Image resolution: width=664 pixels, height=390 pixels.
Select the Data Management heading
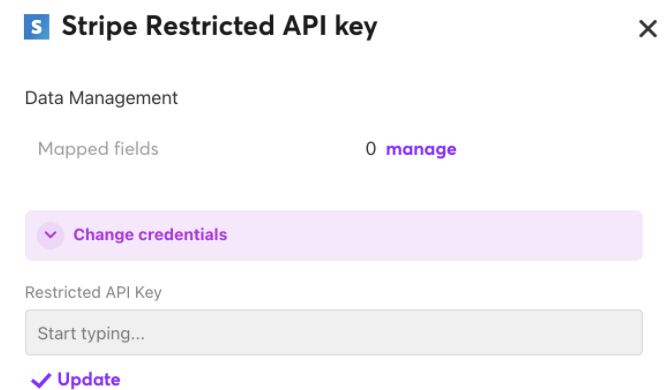click(x=101, y=98)
